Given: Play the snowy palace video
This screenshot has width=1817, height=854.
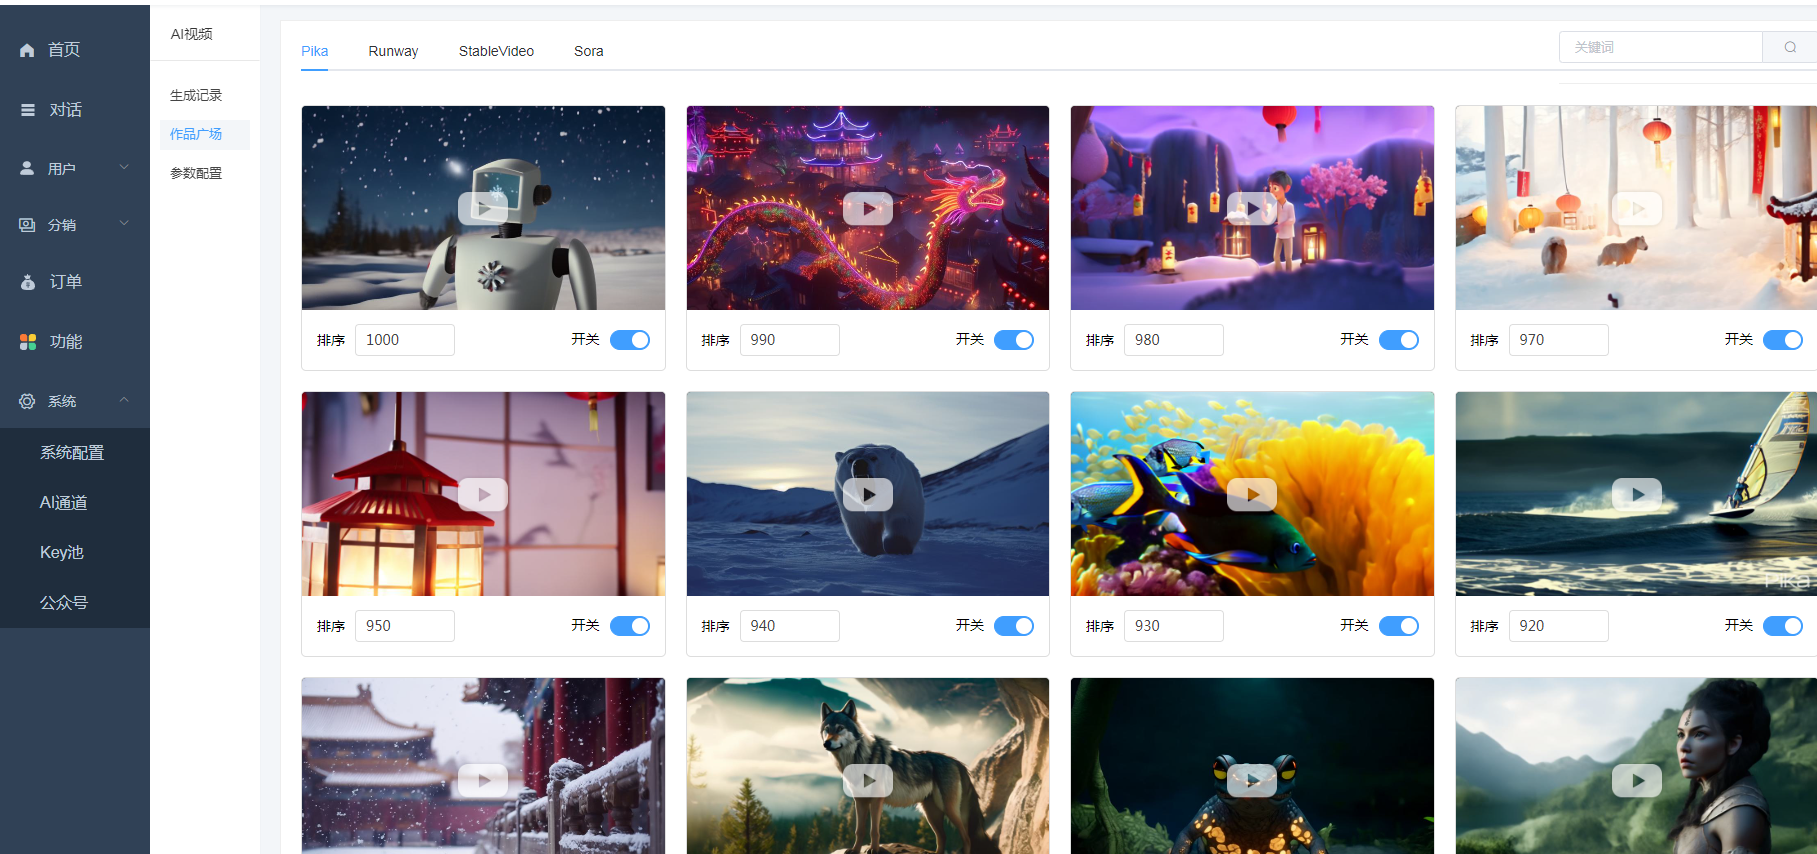Looking at the screenshot, I should tap(483, 780).
